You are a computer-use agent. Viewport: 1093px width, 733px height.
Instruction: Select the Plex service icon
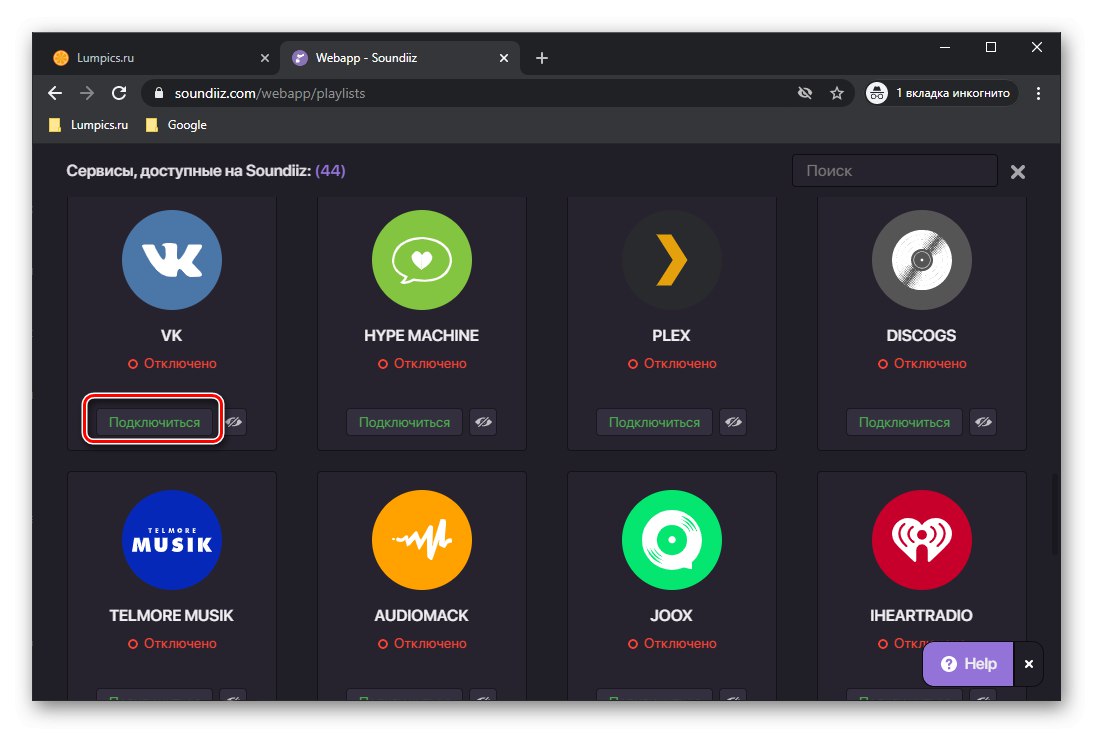tap(671, 259)
